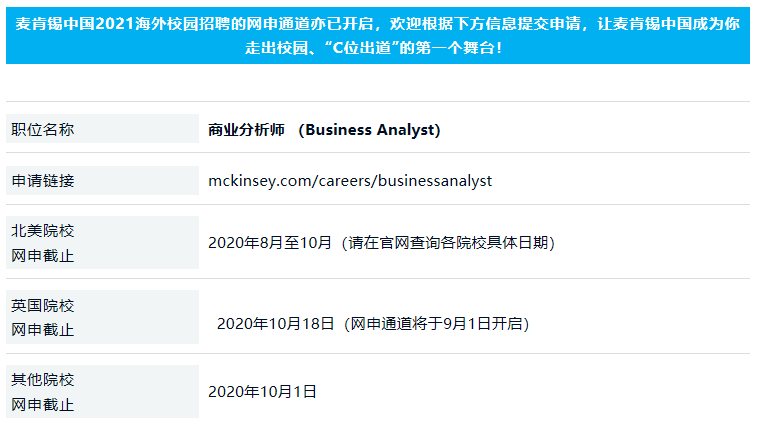758x435 pixels.
Task: Click the text 请在官网查询各院校具体日期
Action: [x=448, y=243]
